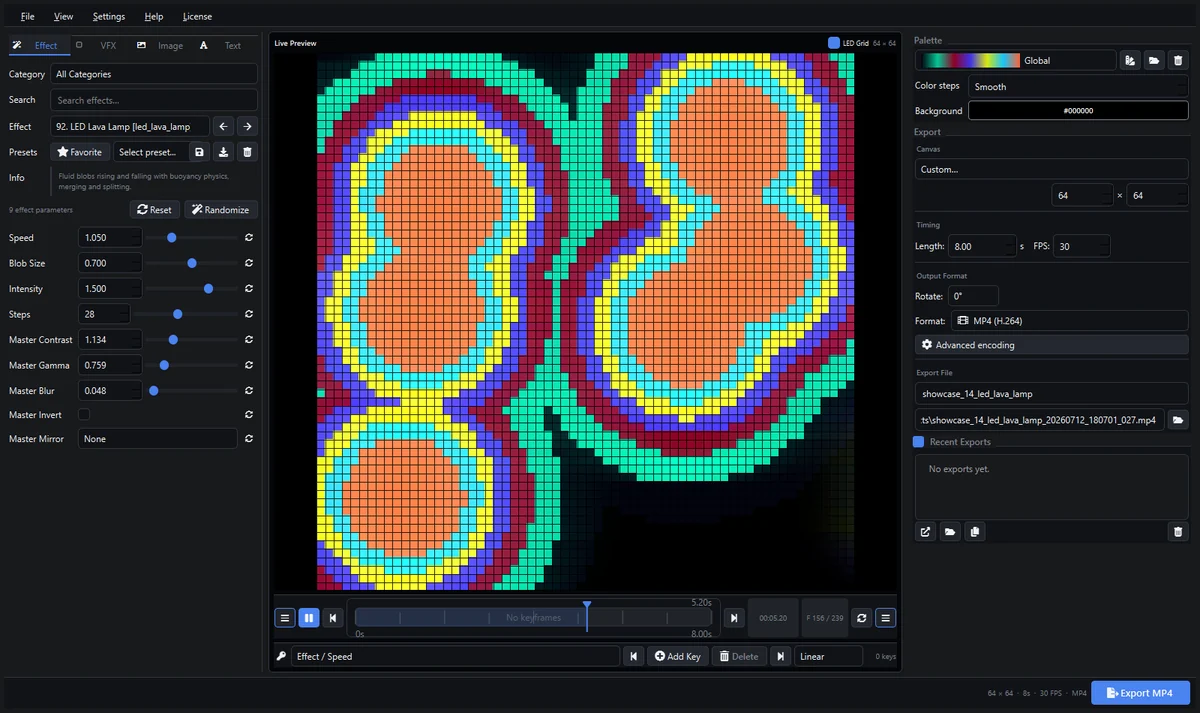
Task: Clear recent exports with trash icon
Action: coord(1178,532)
